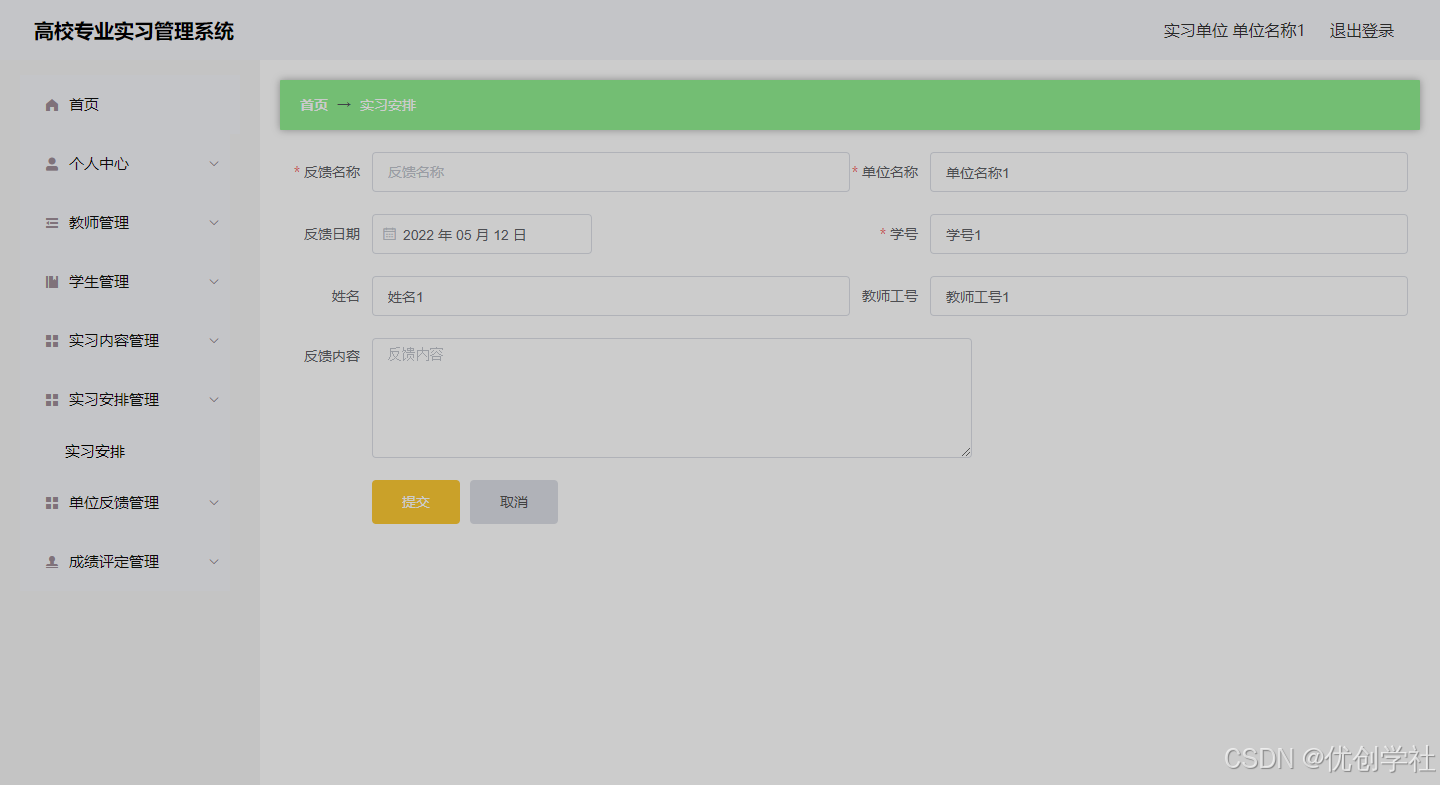Focus the 反馈内容 text area
This screenshot has width=1440, height=785.
tap(672, 398)
